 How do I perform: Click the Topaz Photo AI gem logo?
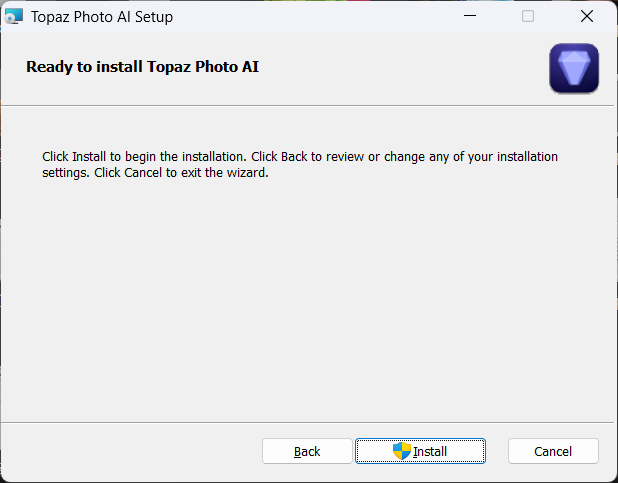click(x=574, y=69)
